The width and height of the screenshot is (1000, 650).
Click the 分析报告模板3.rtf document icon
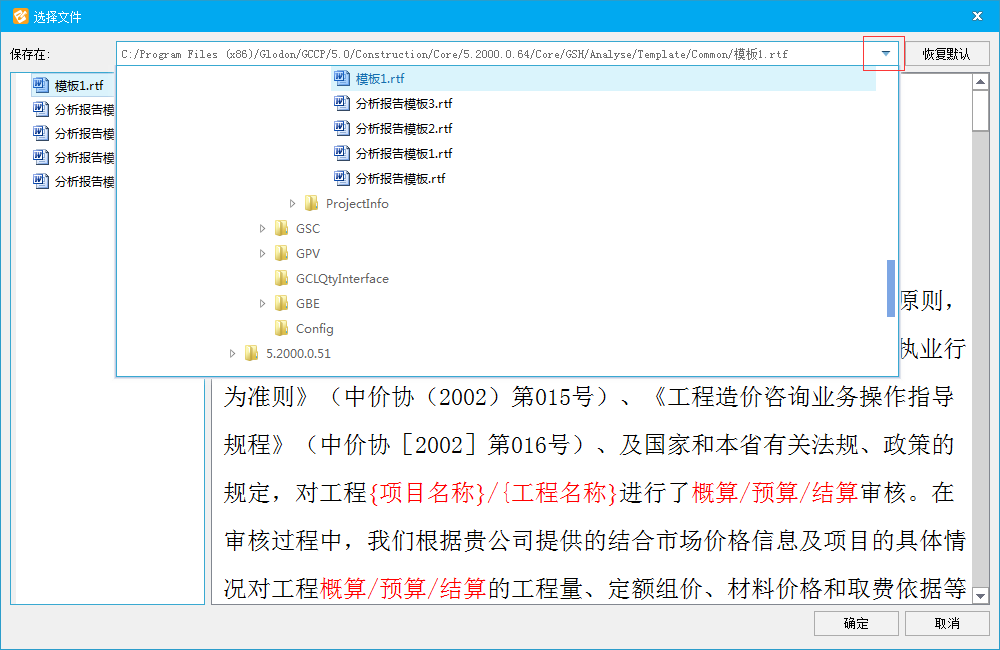coord(341,104)
